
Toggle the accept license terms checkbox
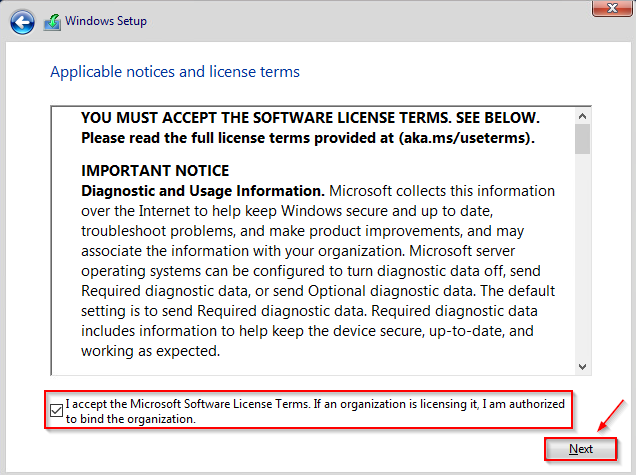click(56, 411)
